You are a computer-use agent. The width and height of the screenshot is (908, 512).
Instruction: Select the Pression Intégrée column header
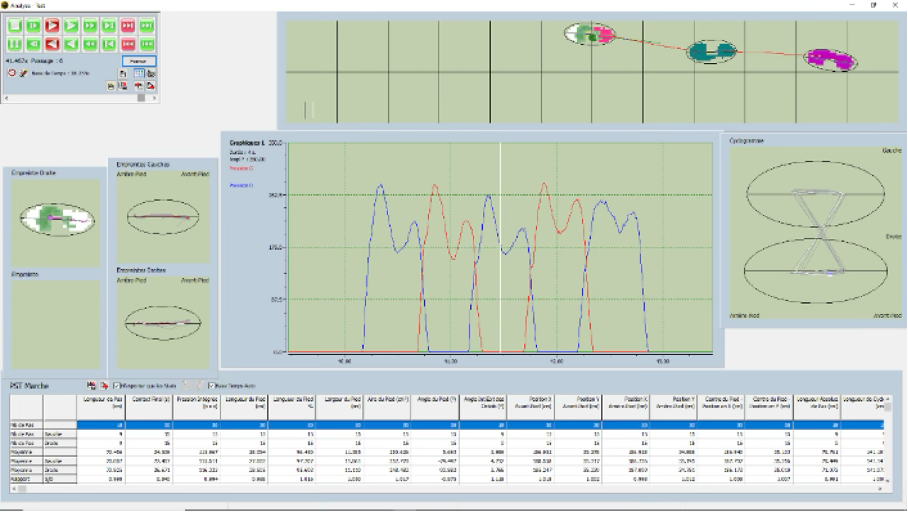pos(196,407)
